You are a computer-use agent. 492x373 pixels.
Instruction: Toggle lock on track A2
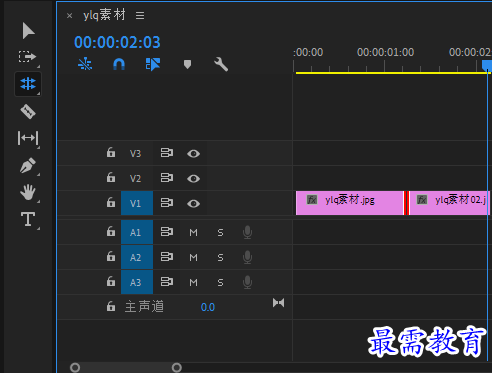tap(111, 257)
